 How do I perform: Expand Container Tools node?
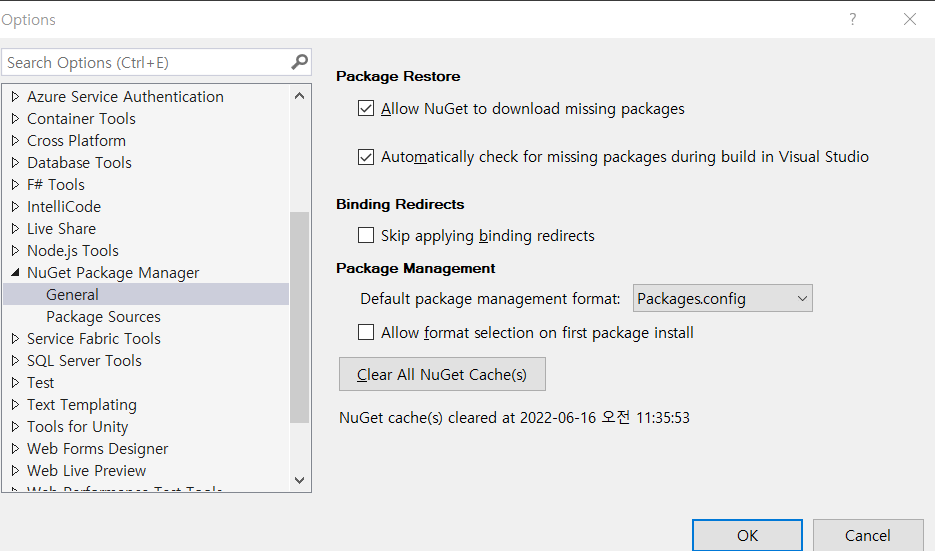click(16, 118)
